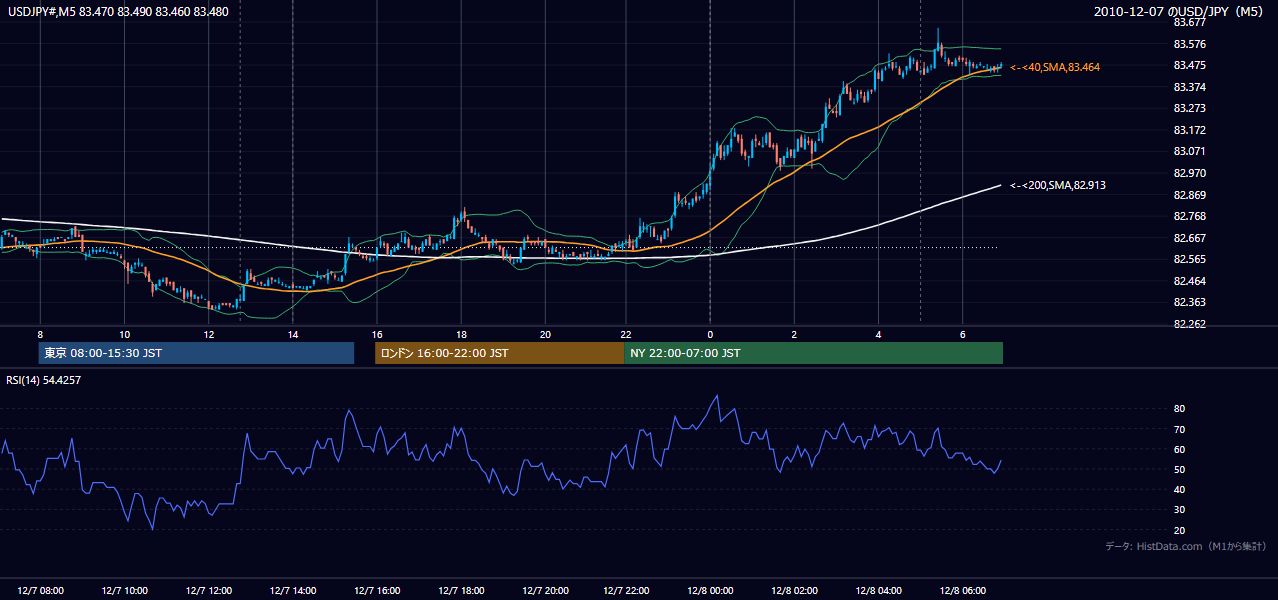Click the 12/7 12:00 time axis label
This screenshot has height=600, width=1278.
click(x=208, y=591)
